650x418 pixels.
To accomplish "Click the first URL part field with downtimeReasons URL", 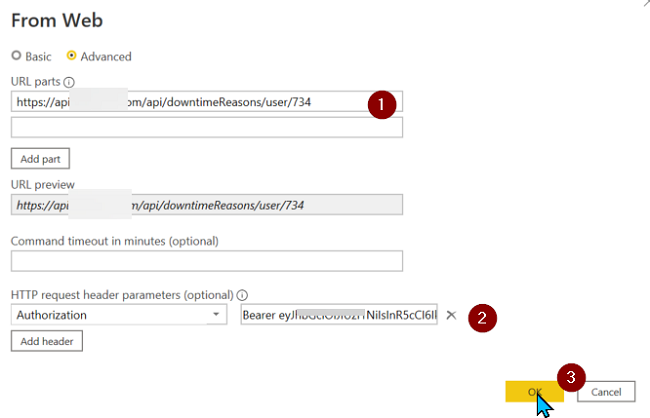I will coord(190,102).
